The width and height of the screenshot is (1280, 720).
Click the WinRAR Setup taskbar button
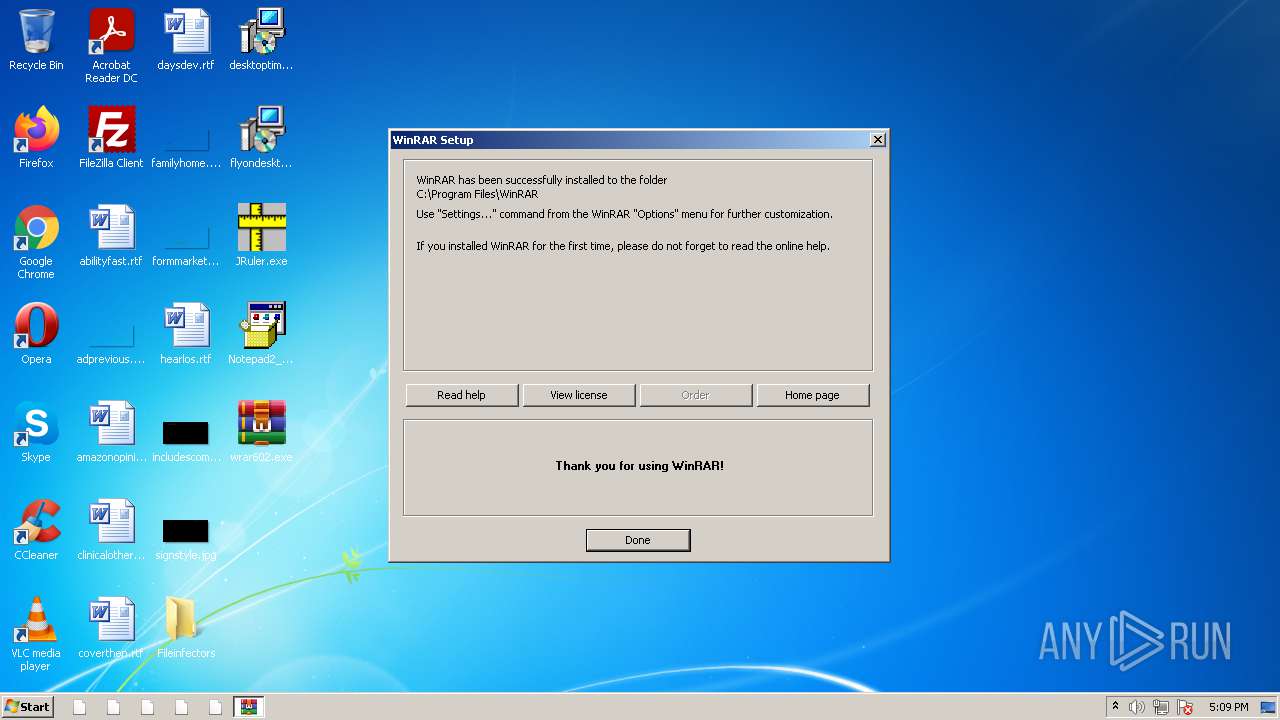tap(249, 706)
